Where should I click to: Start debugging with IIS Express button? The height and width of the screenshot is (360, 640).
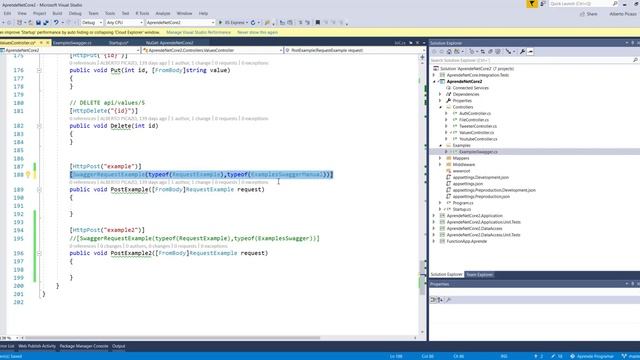[233, 23]
